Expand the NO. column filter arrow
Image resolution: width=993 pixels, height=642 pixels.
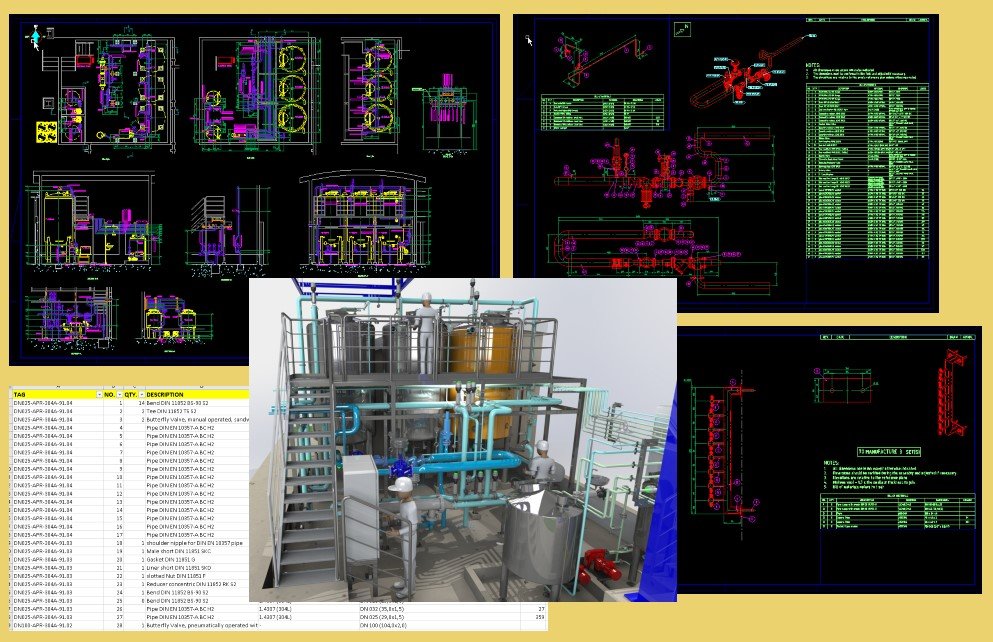[x=120, y=394]
